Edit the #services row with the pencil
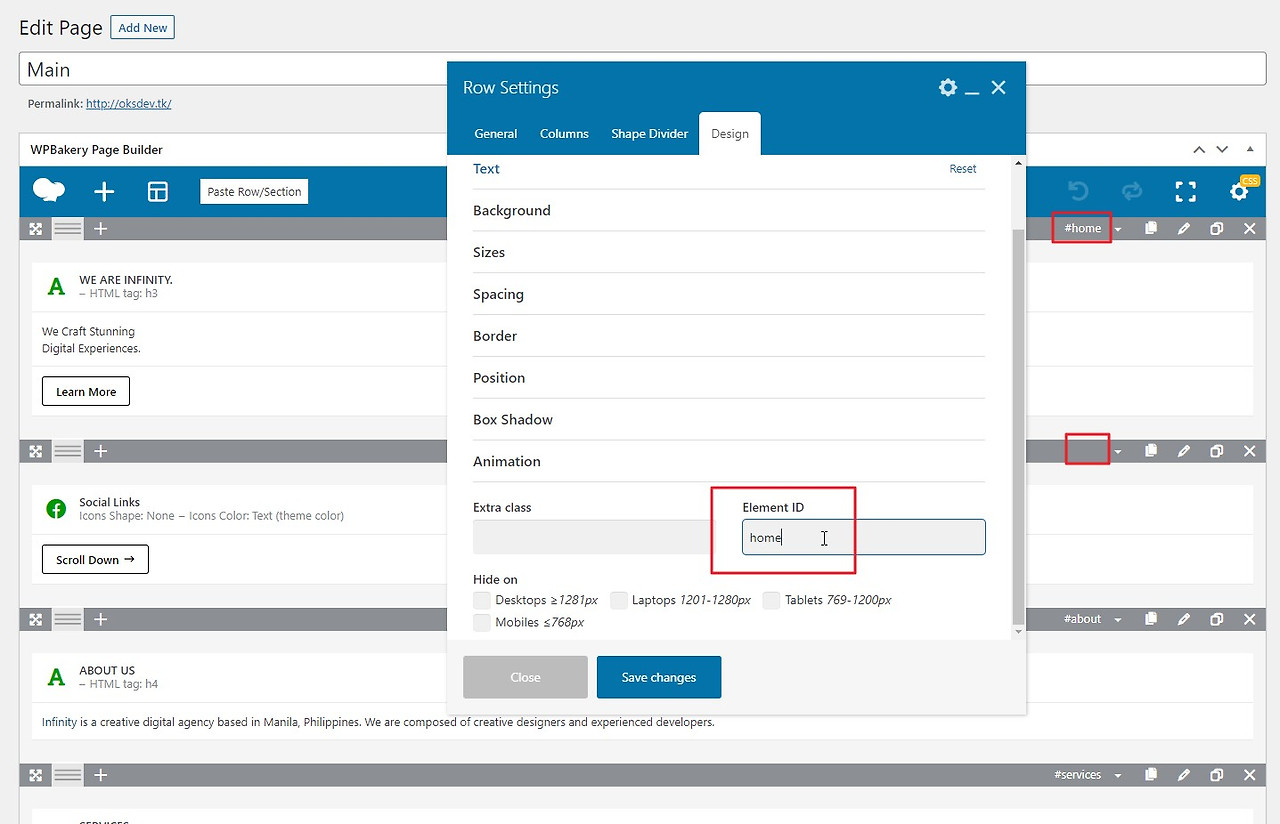The image size is (1280, 824). click(1184, 775)
